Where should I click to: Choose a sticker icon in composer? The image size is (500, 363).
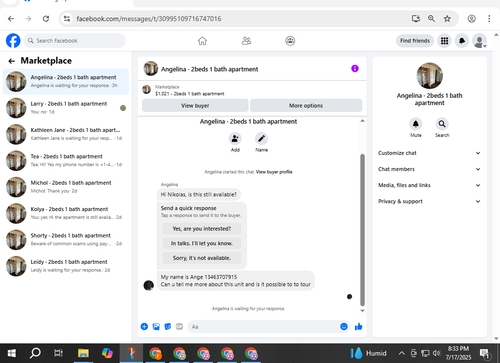(x=168, y=327)
